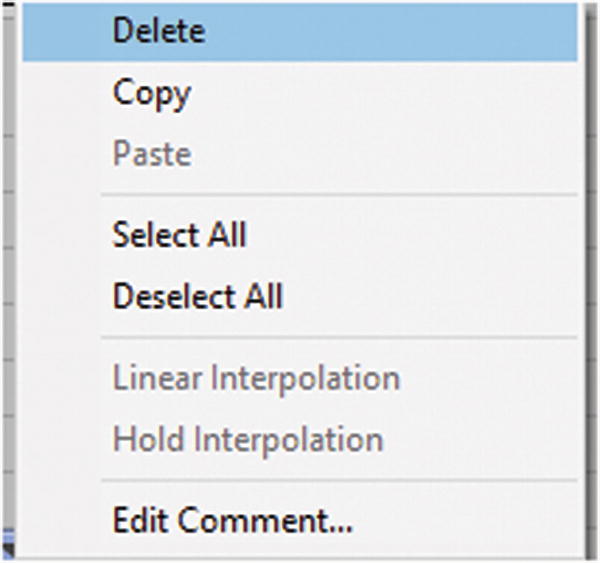
Task: Open the Edit Comment... dialog
Action: coord(232,520)
